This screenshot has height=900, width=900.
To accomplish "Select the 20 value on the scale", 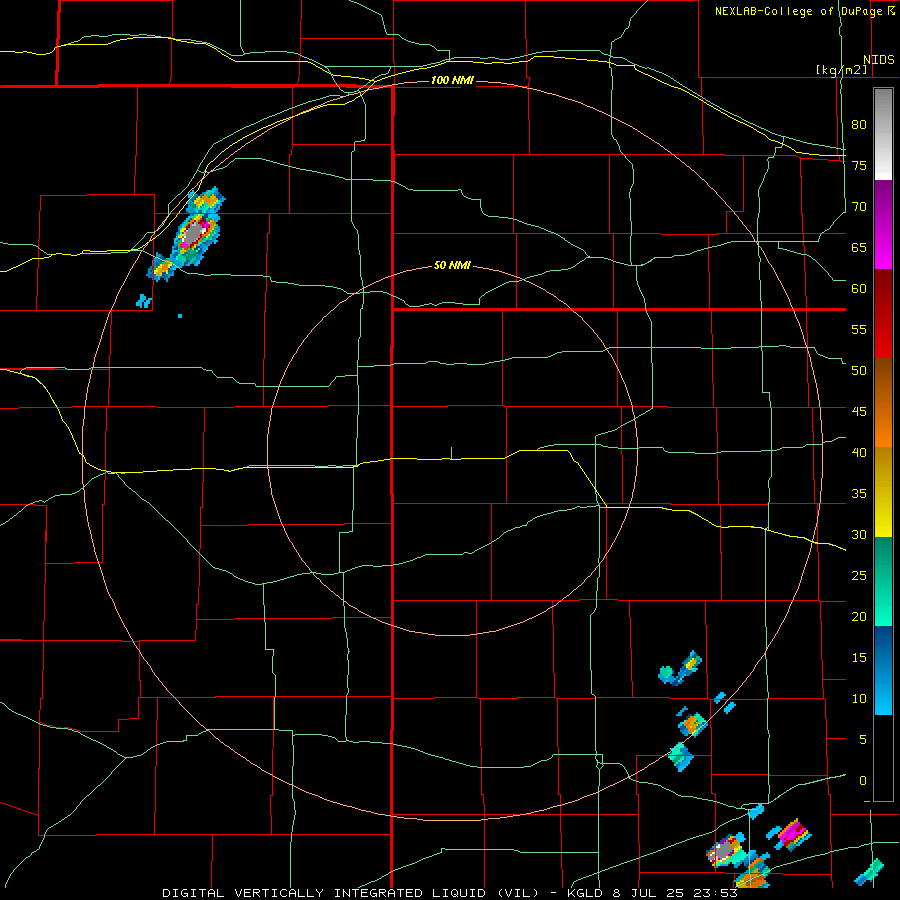I will coord(859,616).
